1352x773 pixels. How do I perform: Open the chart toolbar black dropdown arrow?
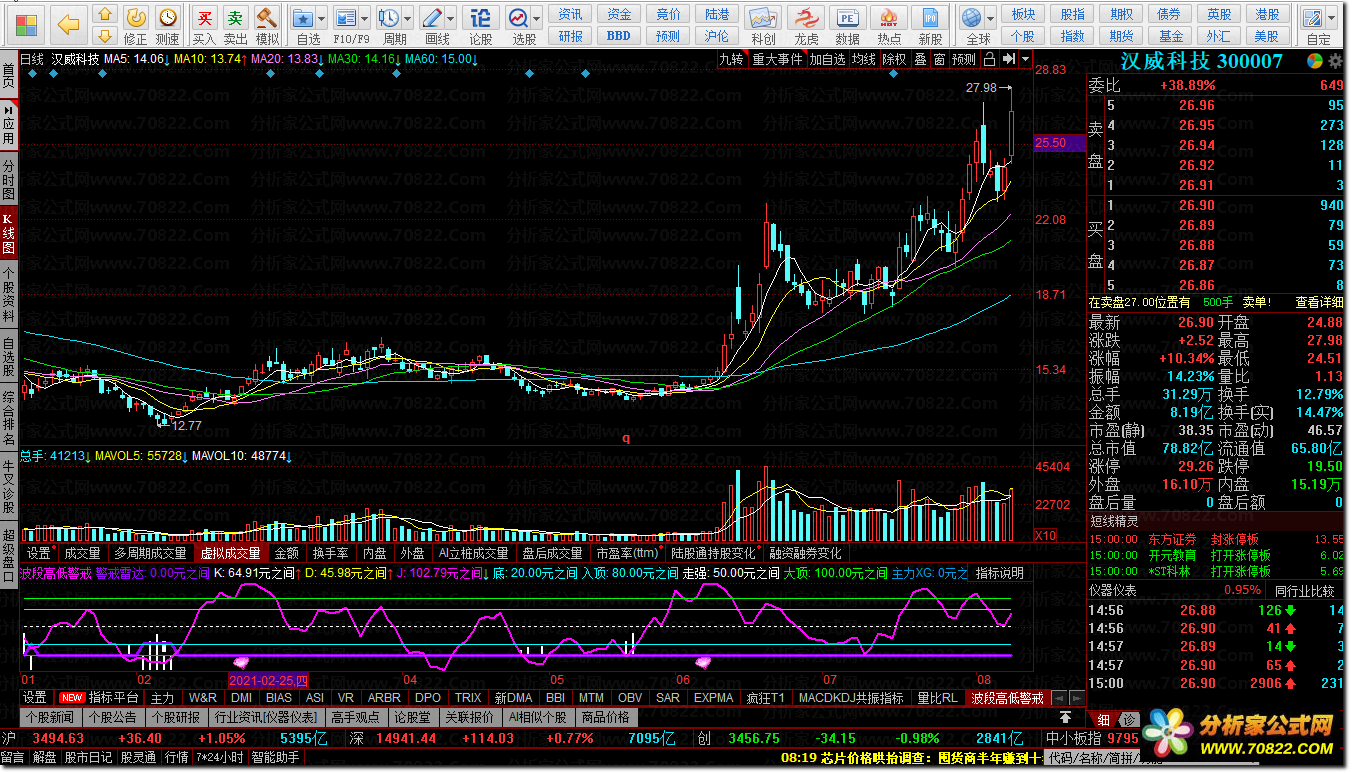click(1026, 59)
